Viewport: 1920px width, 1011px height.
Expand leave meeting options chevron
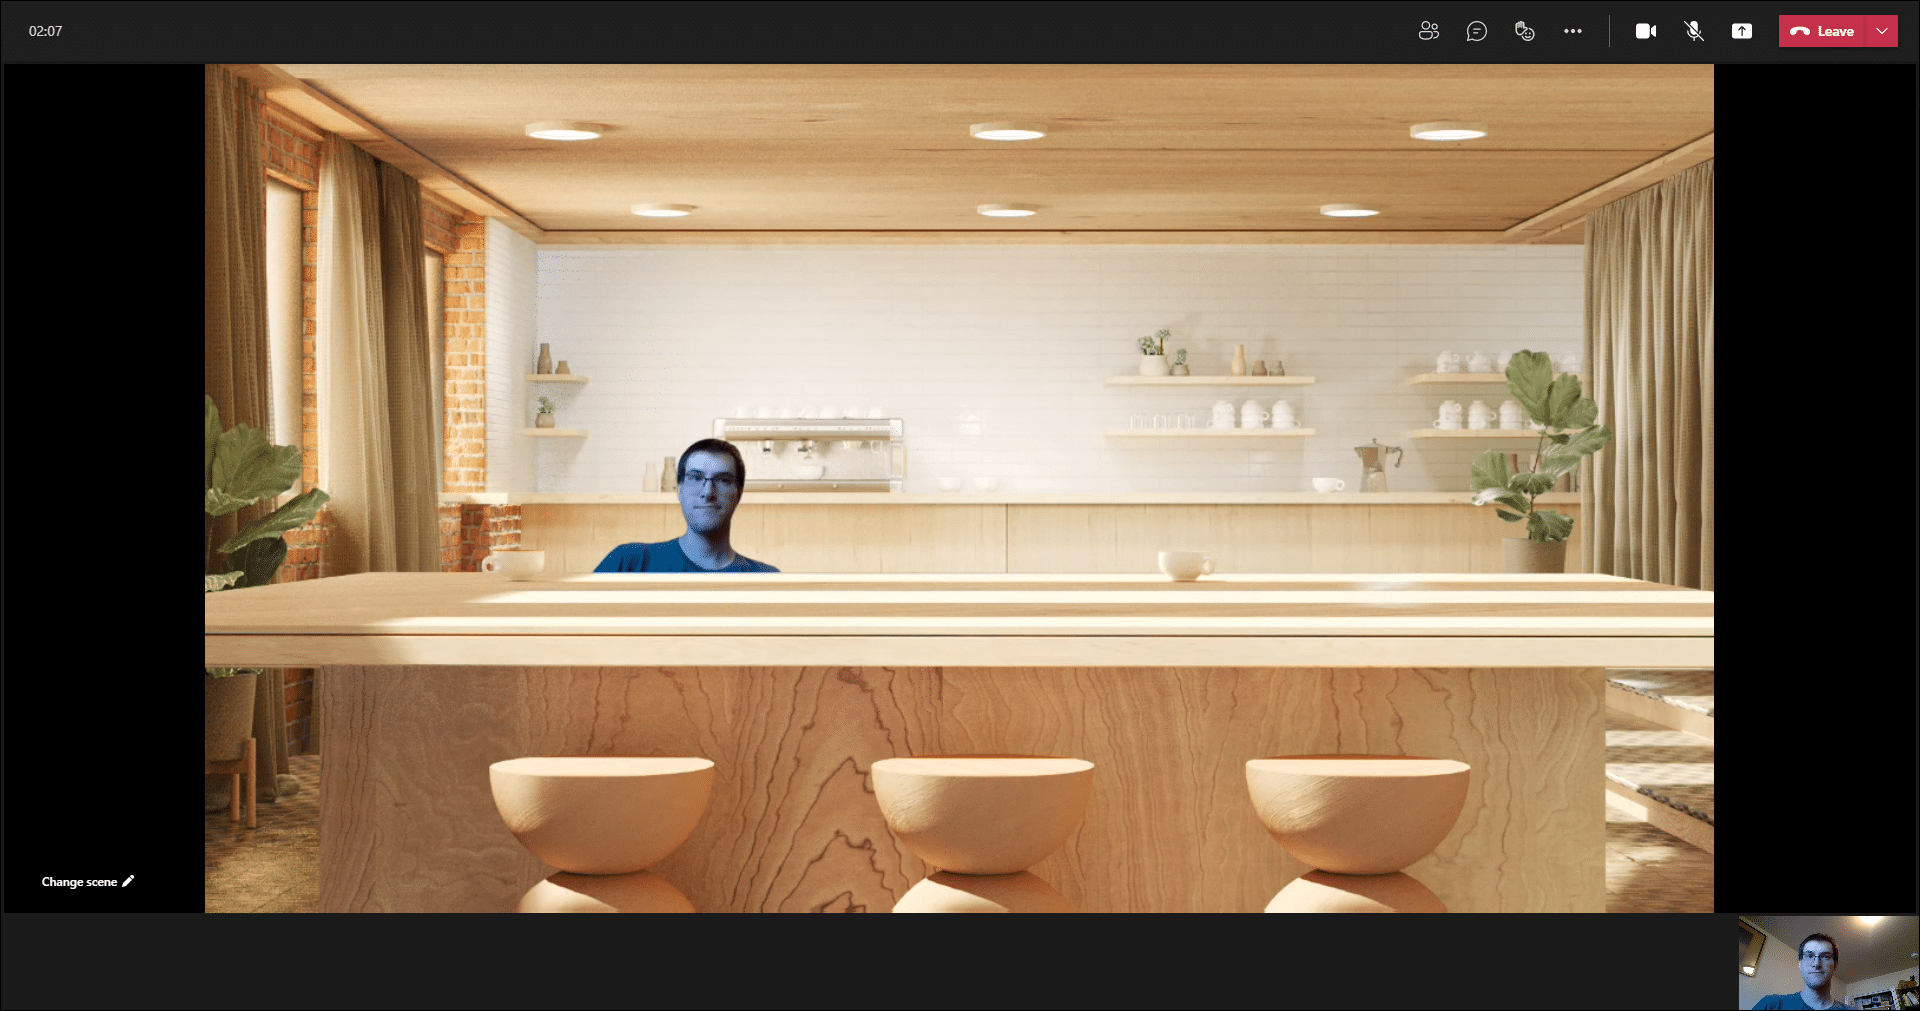[1884, 31]
